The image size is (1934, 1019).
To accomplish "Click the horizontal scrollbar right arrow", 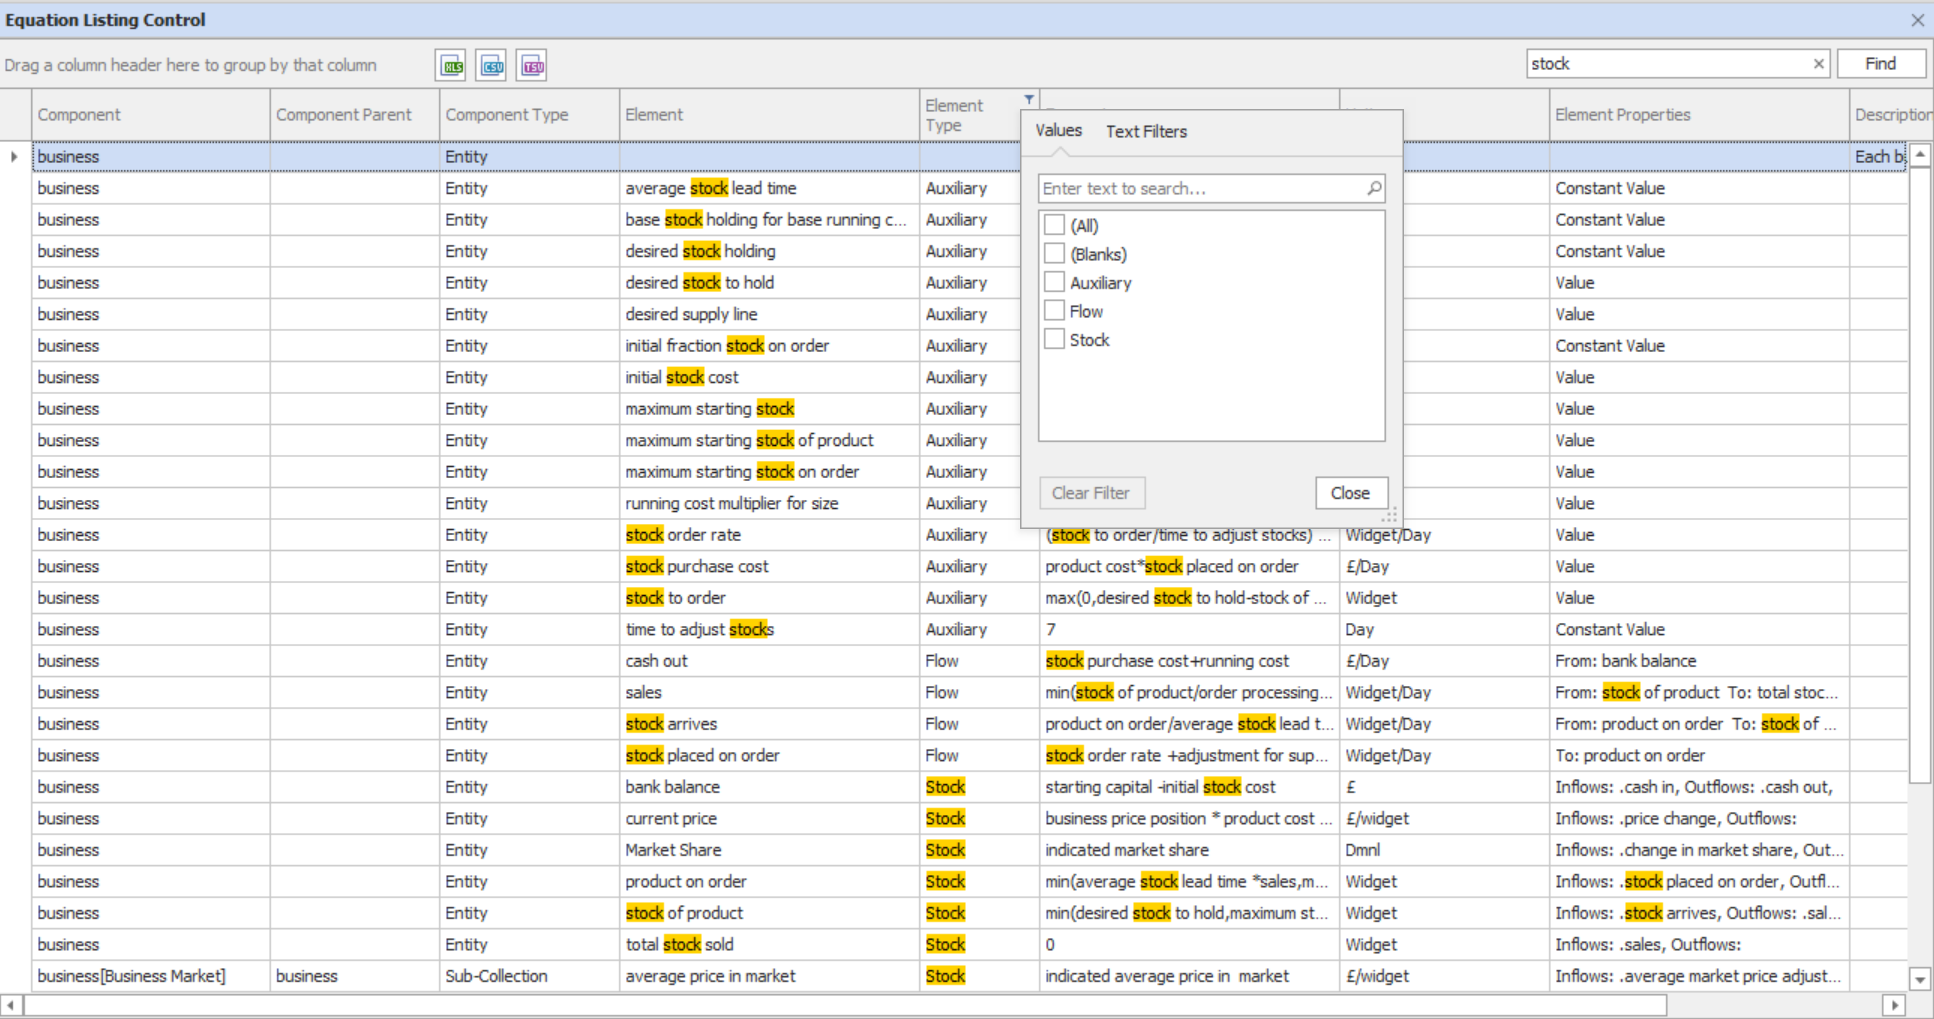I will click(1893, 1004).
